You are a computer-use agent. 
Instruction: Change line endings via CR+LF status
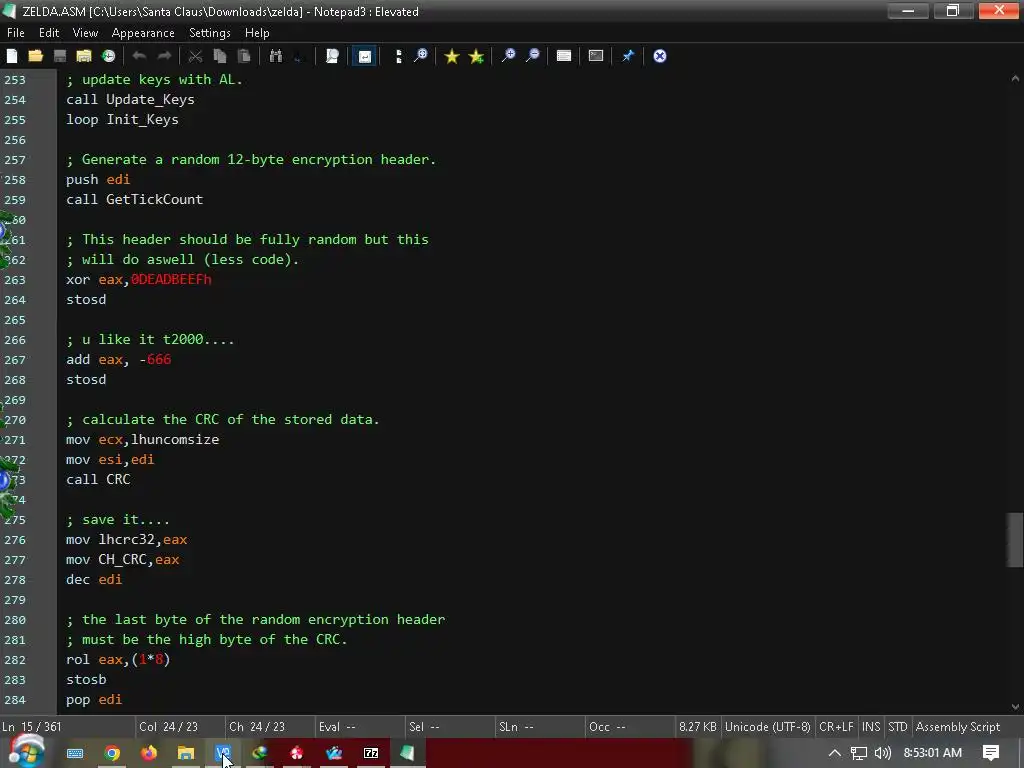pyautogui.click(x=836, y=727)
